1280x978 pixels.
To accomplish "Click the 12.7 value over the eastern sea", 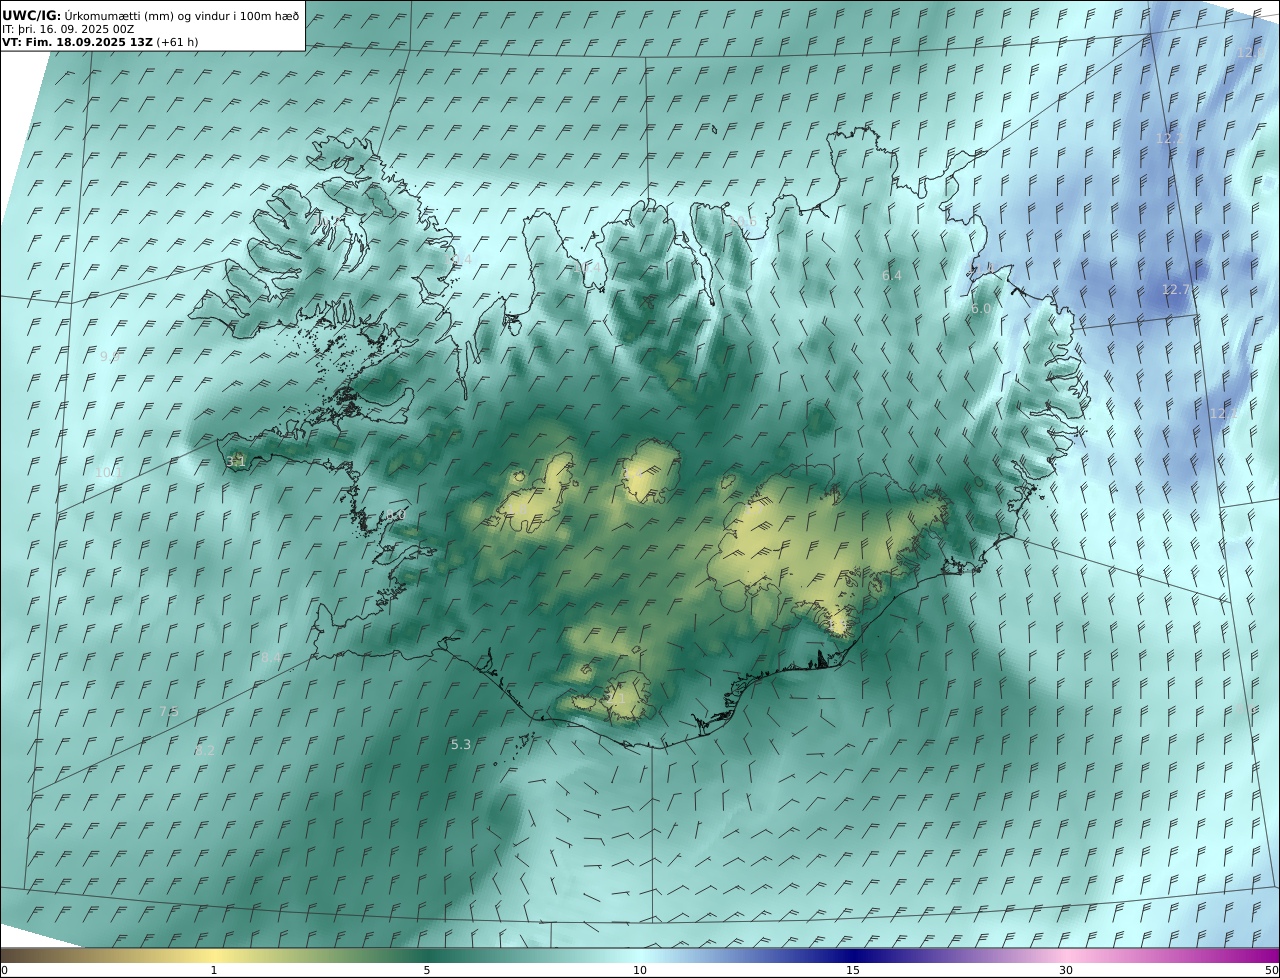I will [1176, 290].
